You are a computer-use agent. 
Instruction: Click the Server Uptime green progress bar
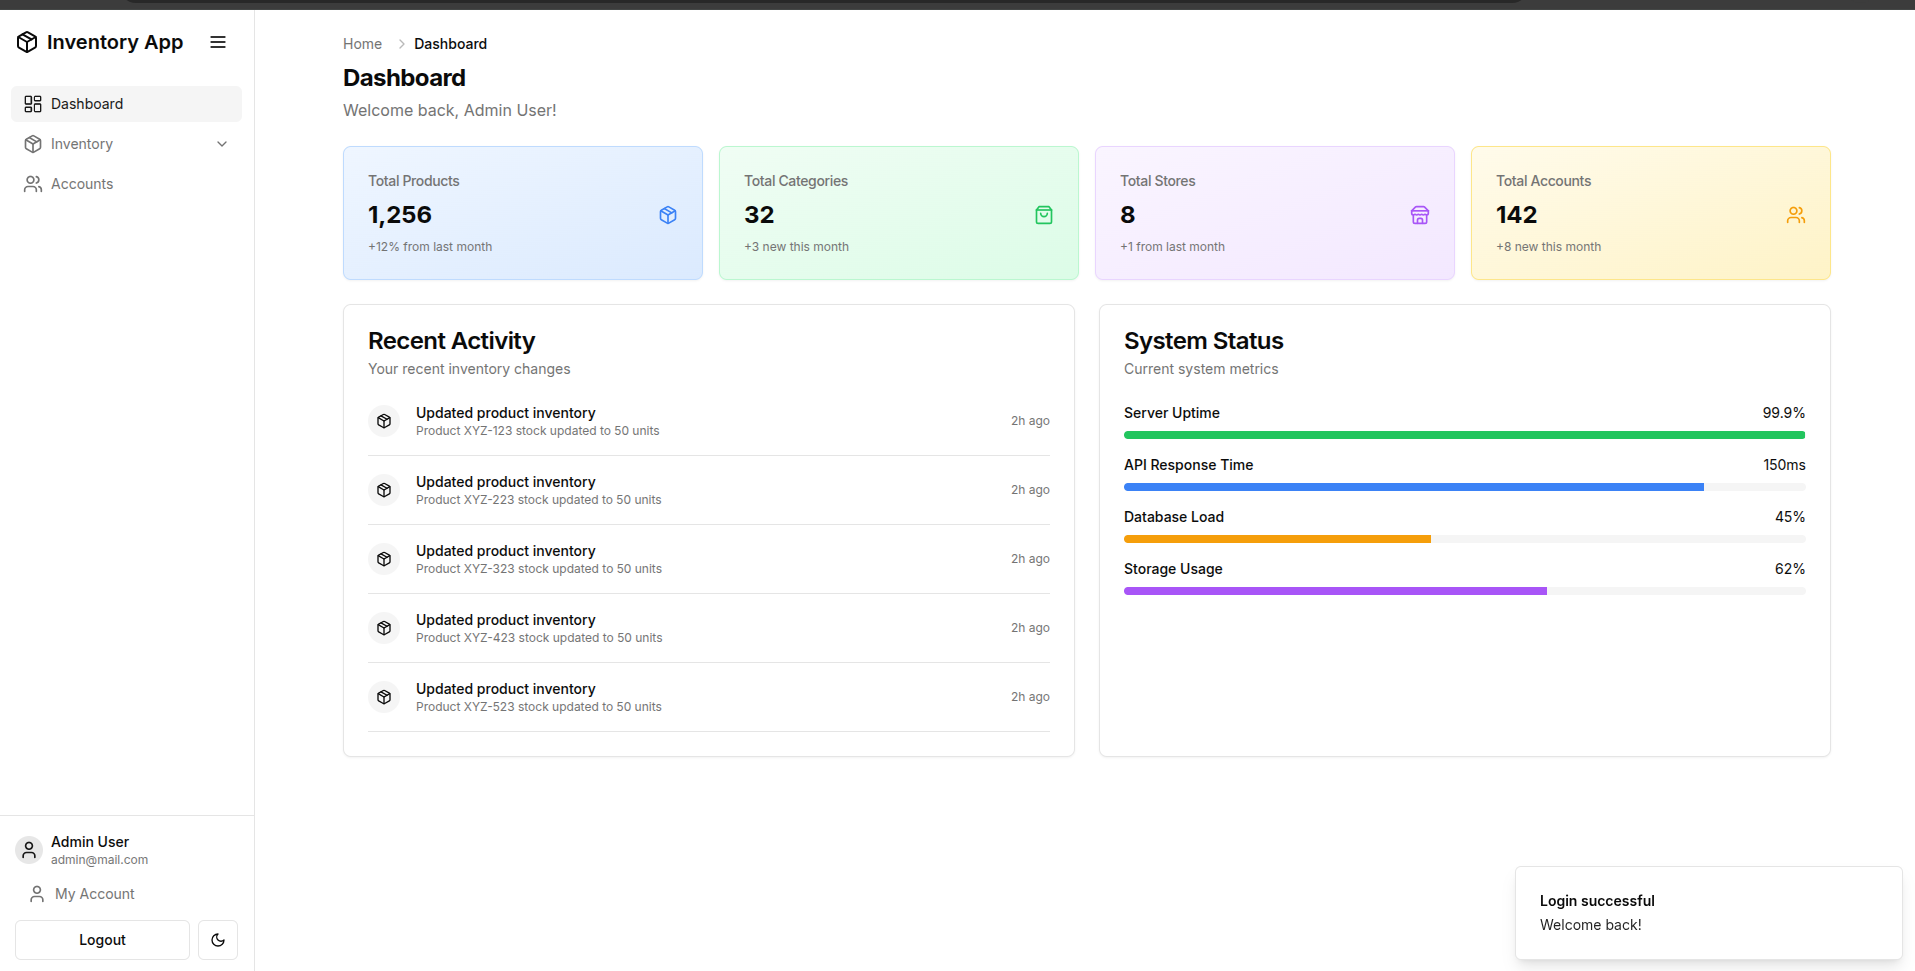(x=1464, y=435)
